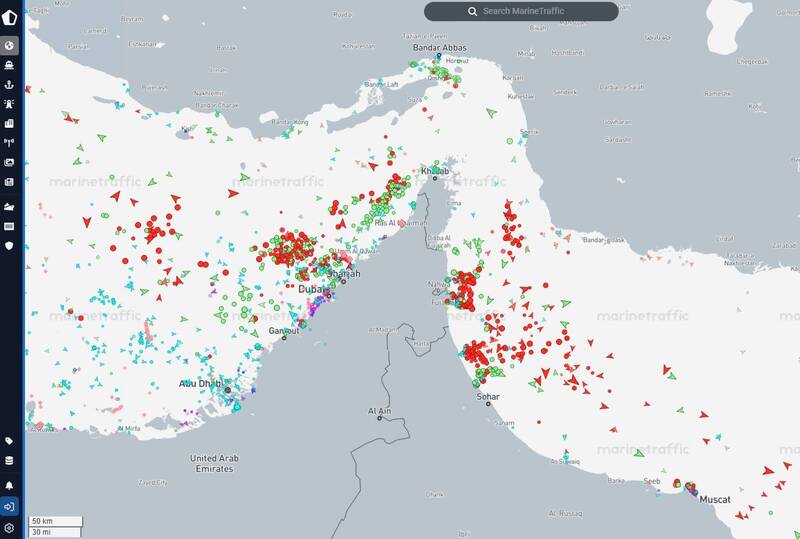
Task: Open the settings gear in sidebar
Action: pos(10,527)
